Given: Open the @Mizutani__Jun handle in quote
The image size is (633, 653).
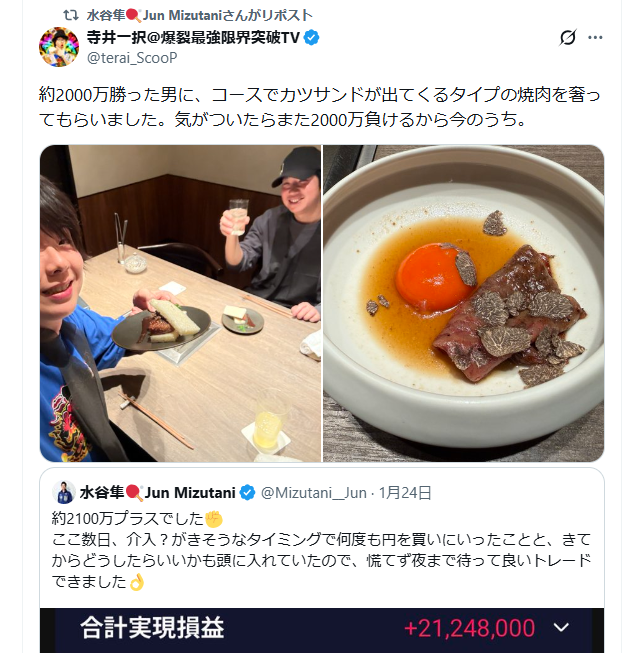Looking at the screenshot, I should (314, 493).
